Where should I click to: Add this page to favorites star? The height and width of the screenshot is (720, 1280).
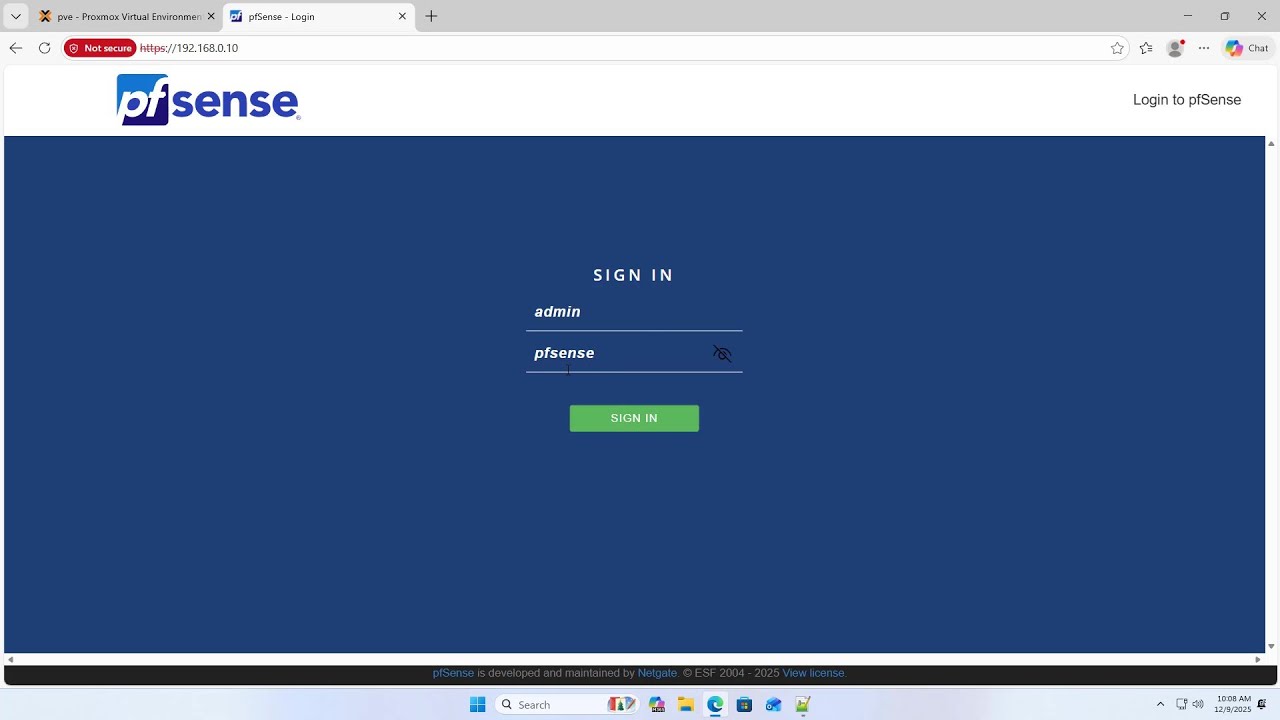pyautogui.click(x=1117, y=48)
